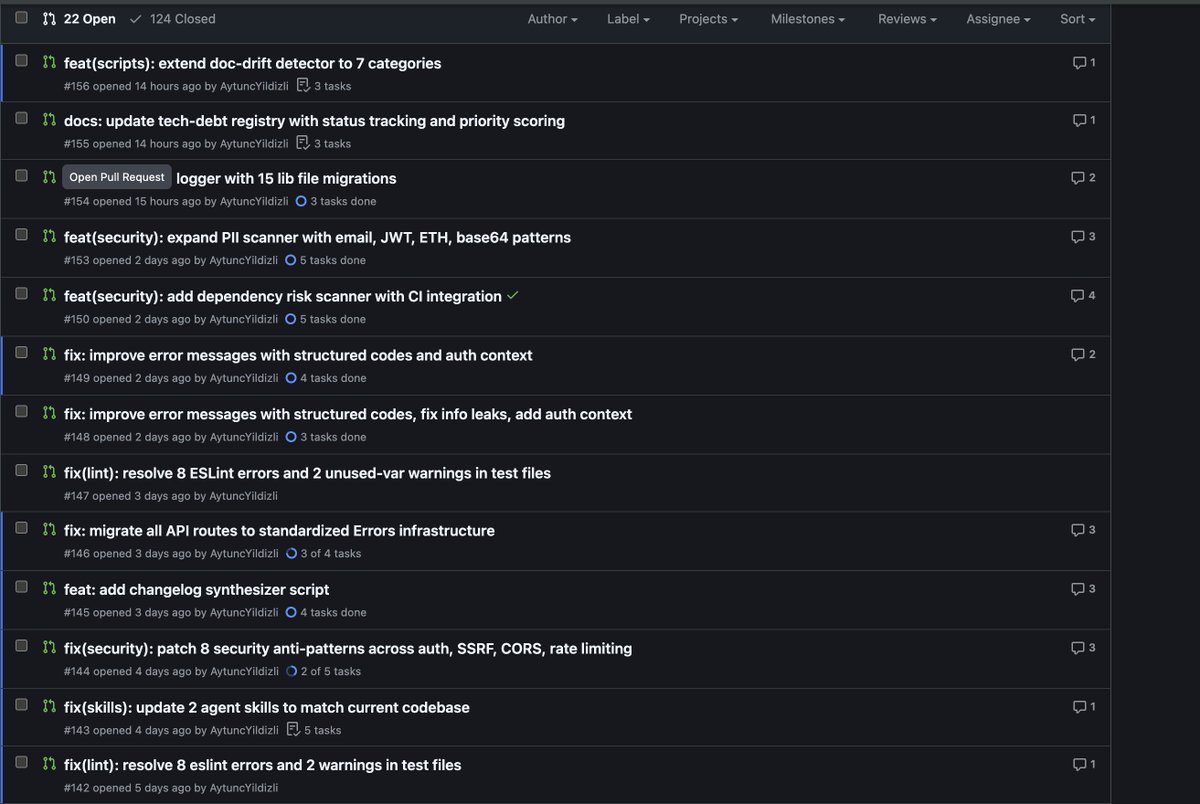
Task: Click author AytuncYildizli on PR #142
Action: 243,788
